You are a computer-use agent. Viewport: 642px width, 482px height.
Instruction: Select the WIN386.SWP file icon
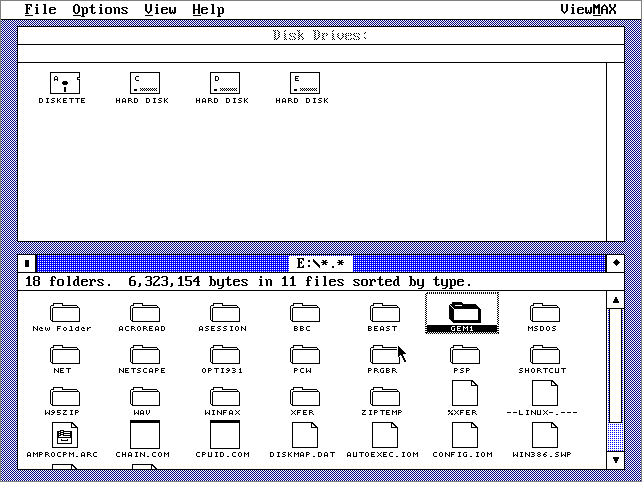[545, 435]
